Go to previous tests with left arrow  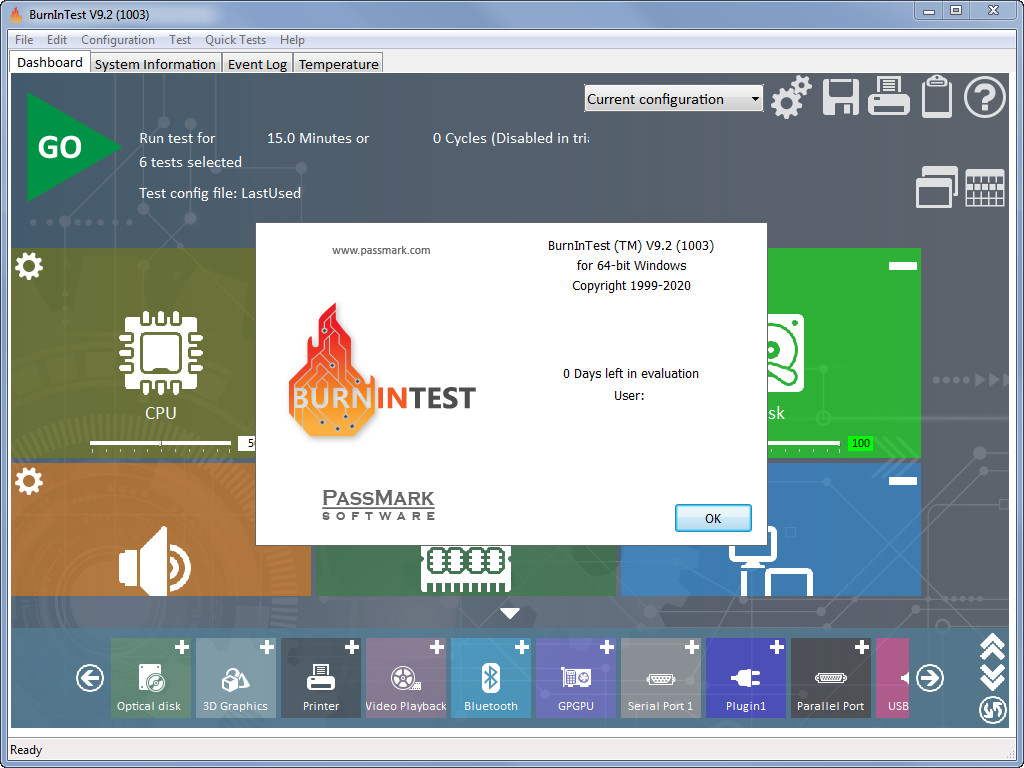click(89, 678)
